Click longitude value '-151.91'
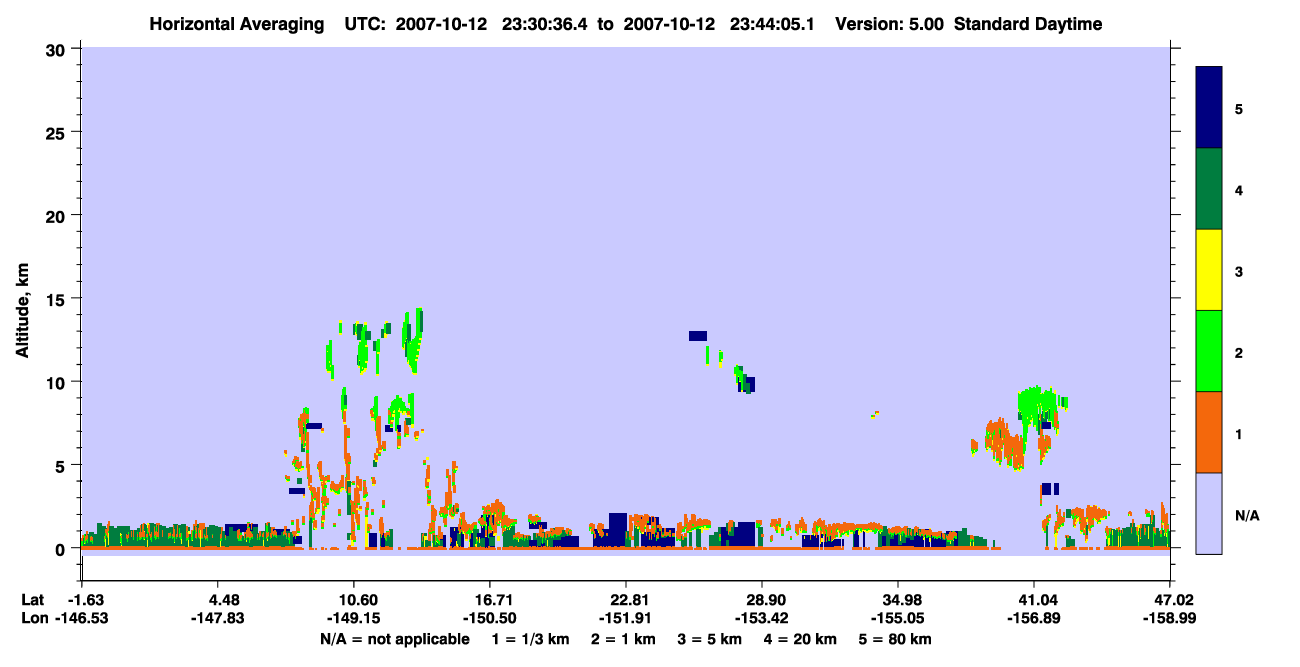1300x667 pixels. pyautogui.click(x=626, y=618)
